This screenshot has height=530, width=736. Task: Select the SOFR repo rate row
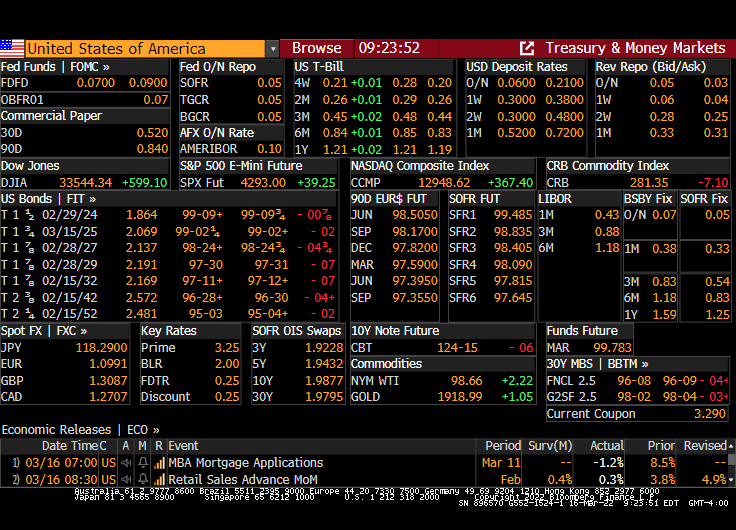point(231,83)
